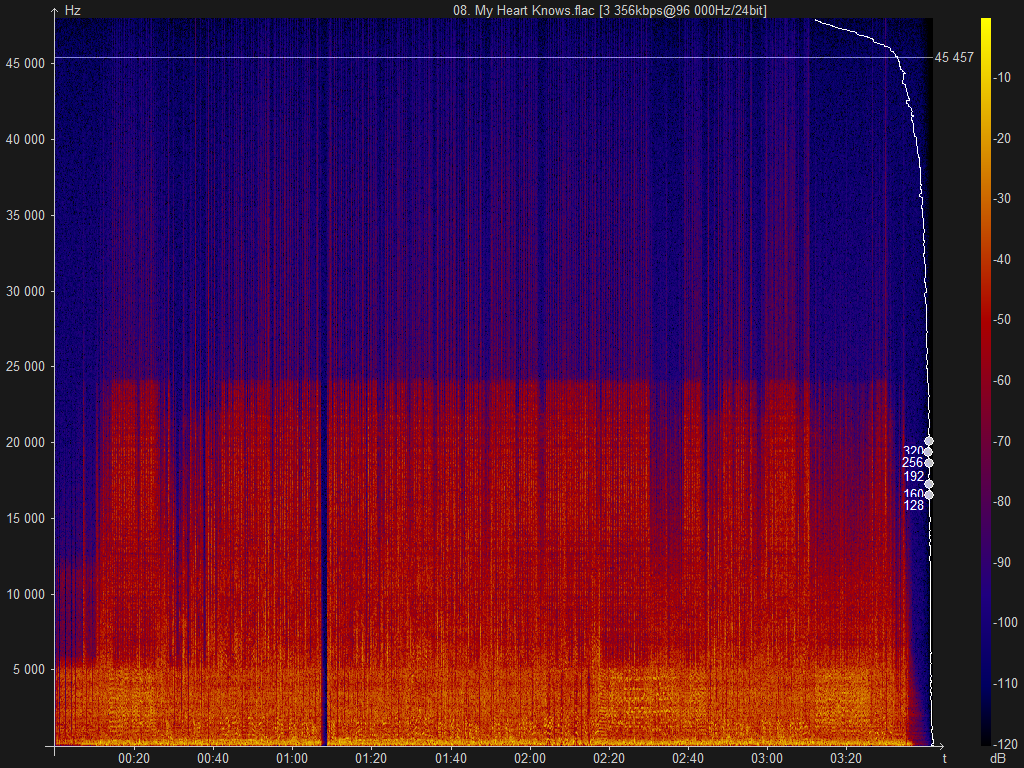The width and height of the screenshot is (1024, 768).
Task: Click the 256 kbps bitrate marker dot
Action: click(x=928, y=462)
